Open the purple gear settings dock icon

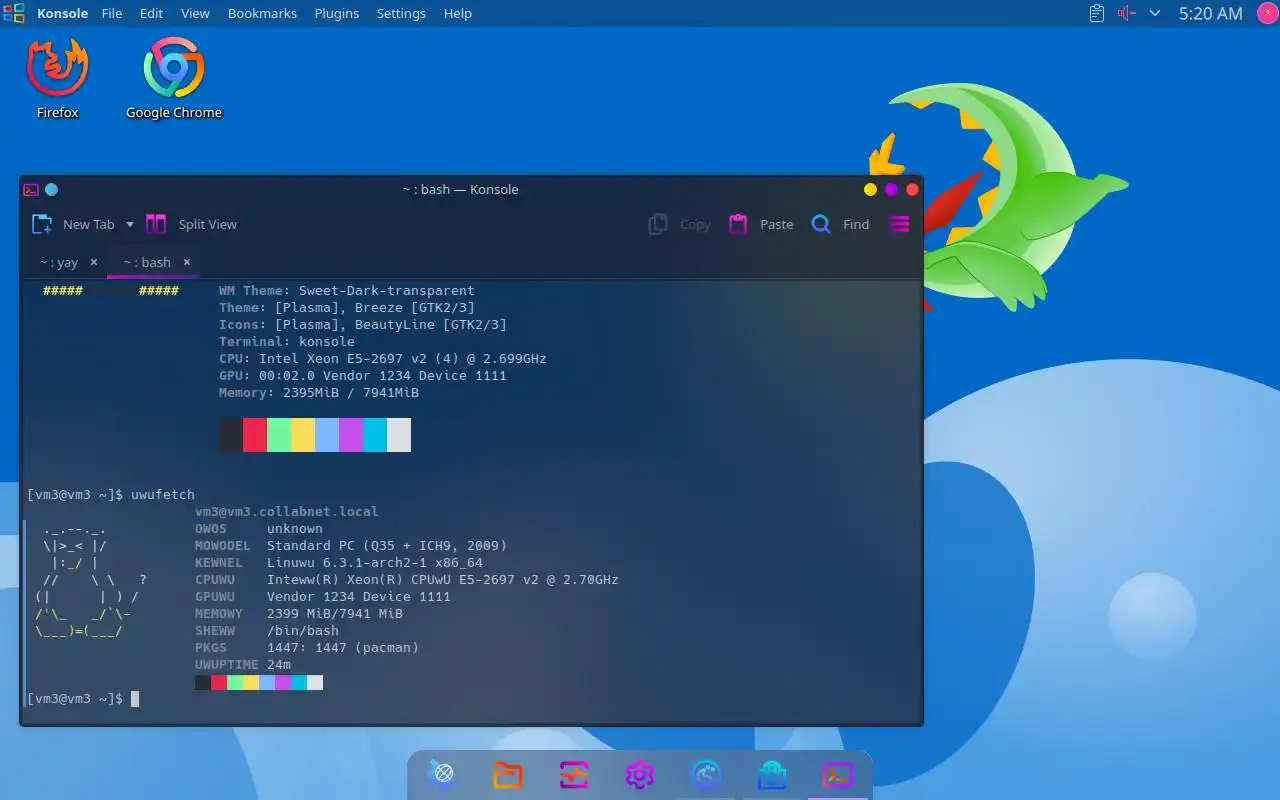(640, 774)
